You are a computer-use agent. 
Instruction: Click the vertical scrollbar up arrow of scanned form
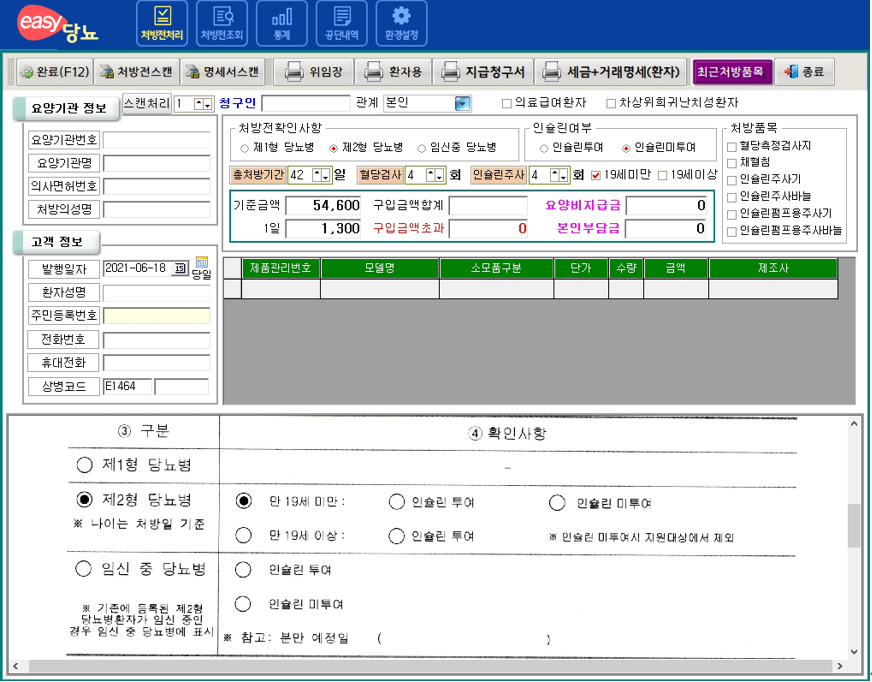coord(854,424)
